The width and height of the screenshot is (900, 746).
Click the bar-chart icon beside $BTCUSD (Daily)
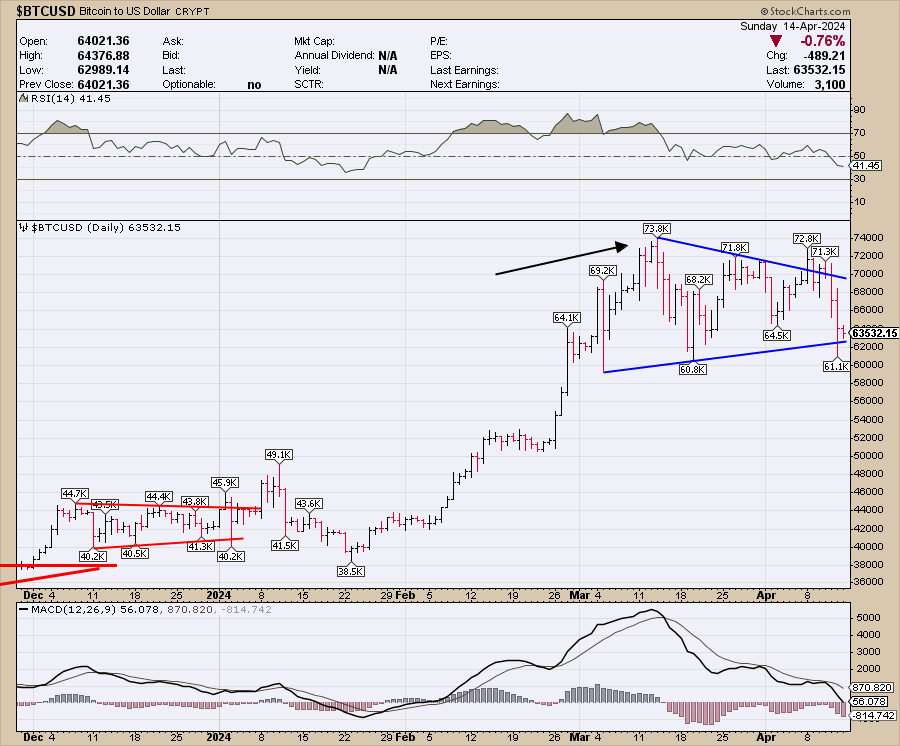(x=24, y=227)
